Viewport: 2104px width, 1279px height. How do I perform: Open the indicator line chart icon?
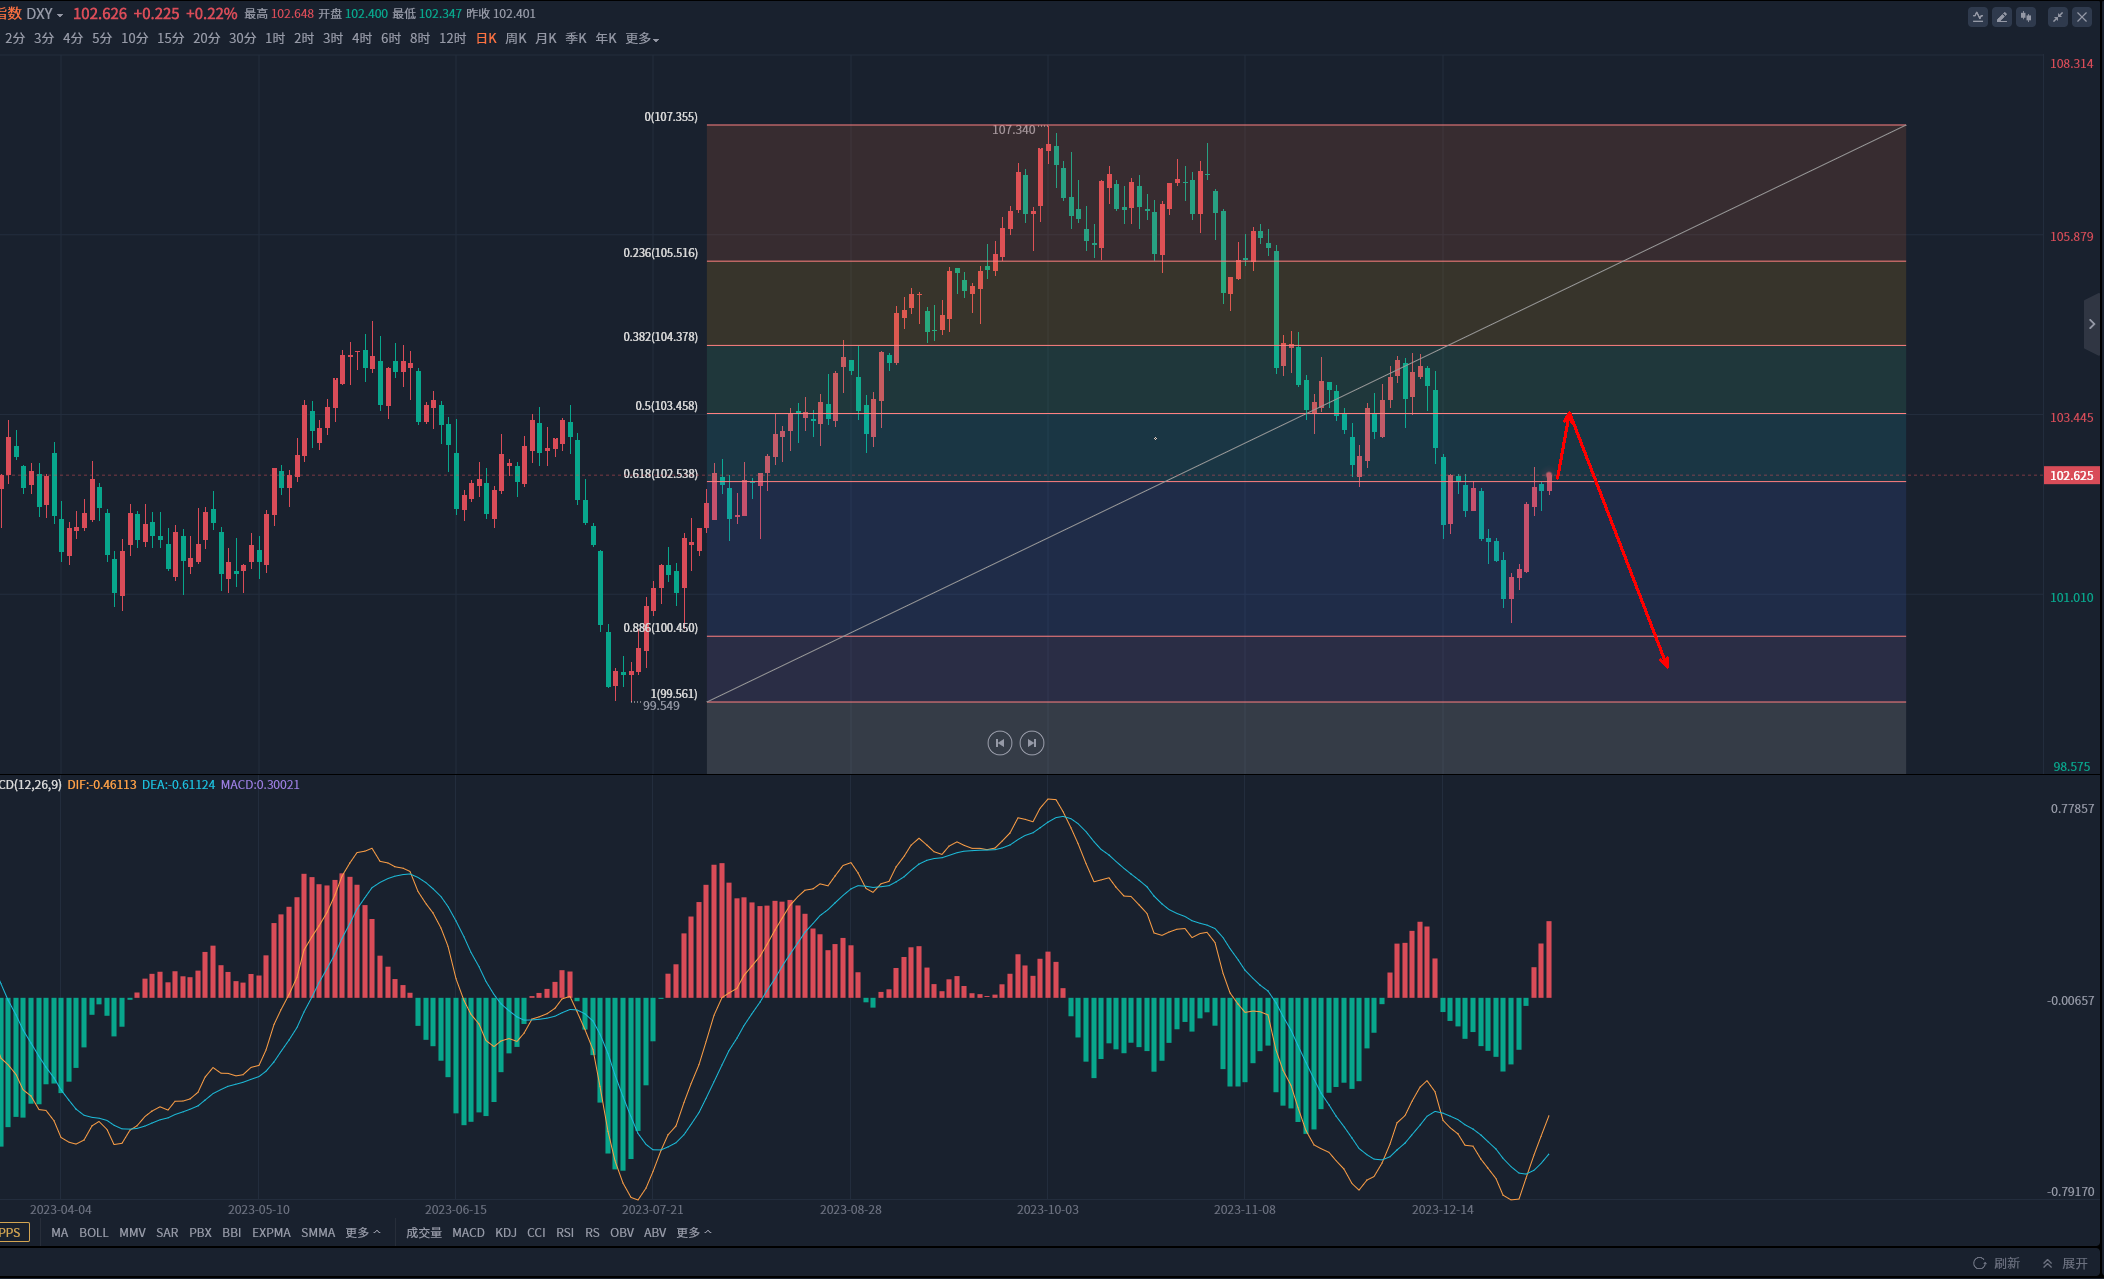click(1977, 17)
